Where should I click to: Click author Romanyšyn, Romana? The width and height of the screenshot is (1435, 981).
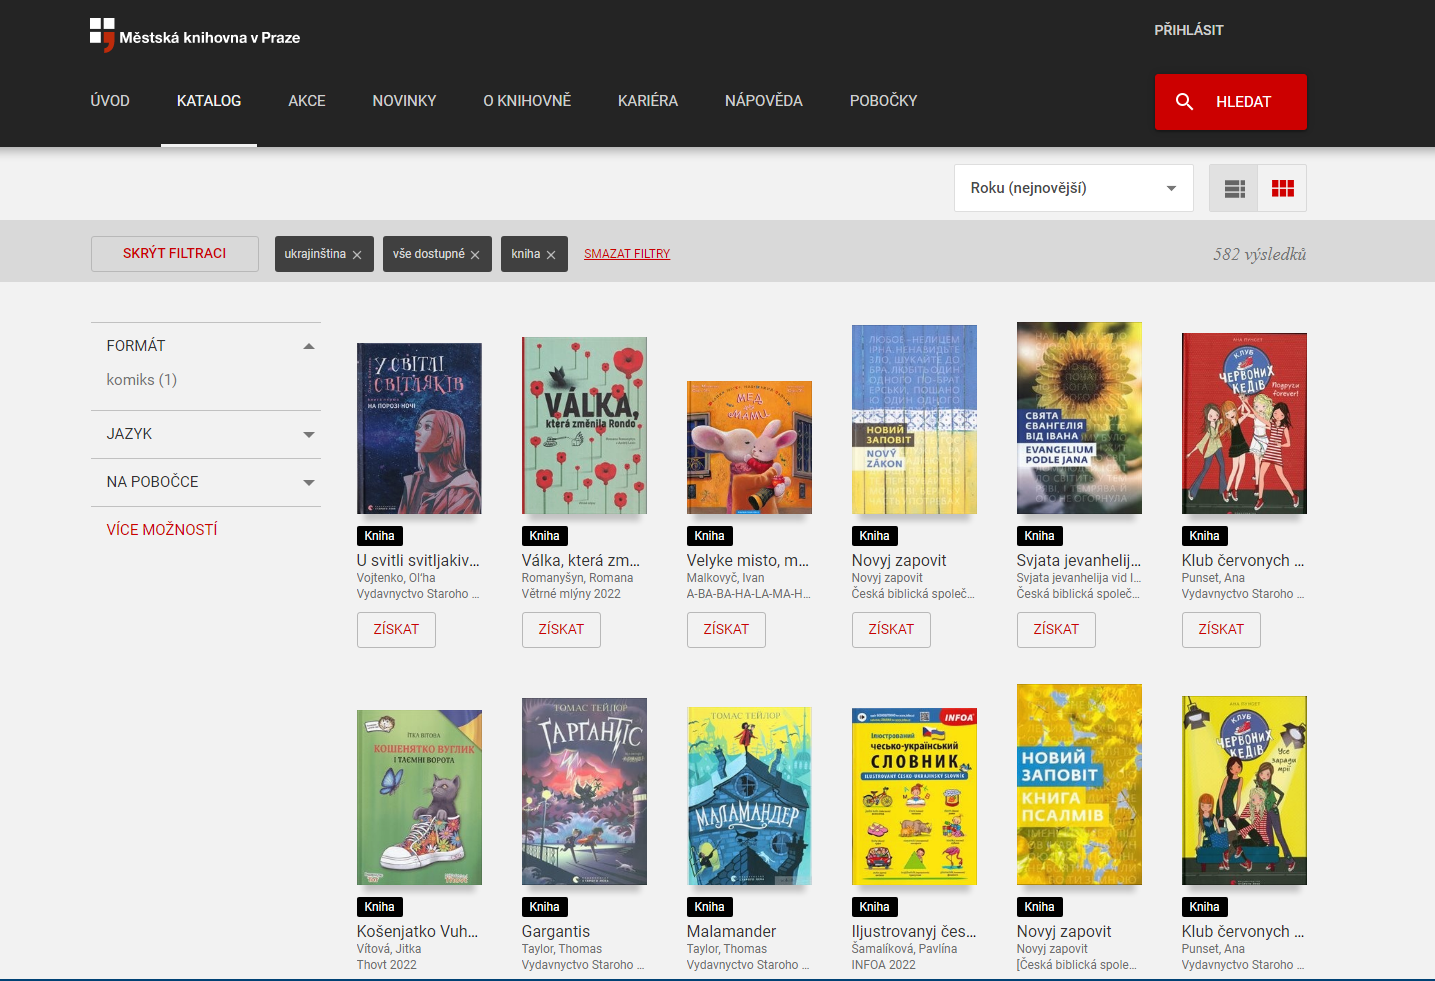tap(577, 578)
